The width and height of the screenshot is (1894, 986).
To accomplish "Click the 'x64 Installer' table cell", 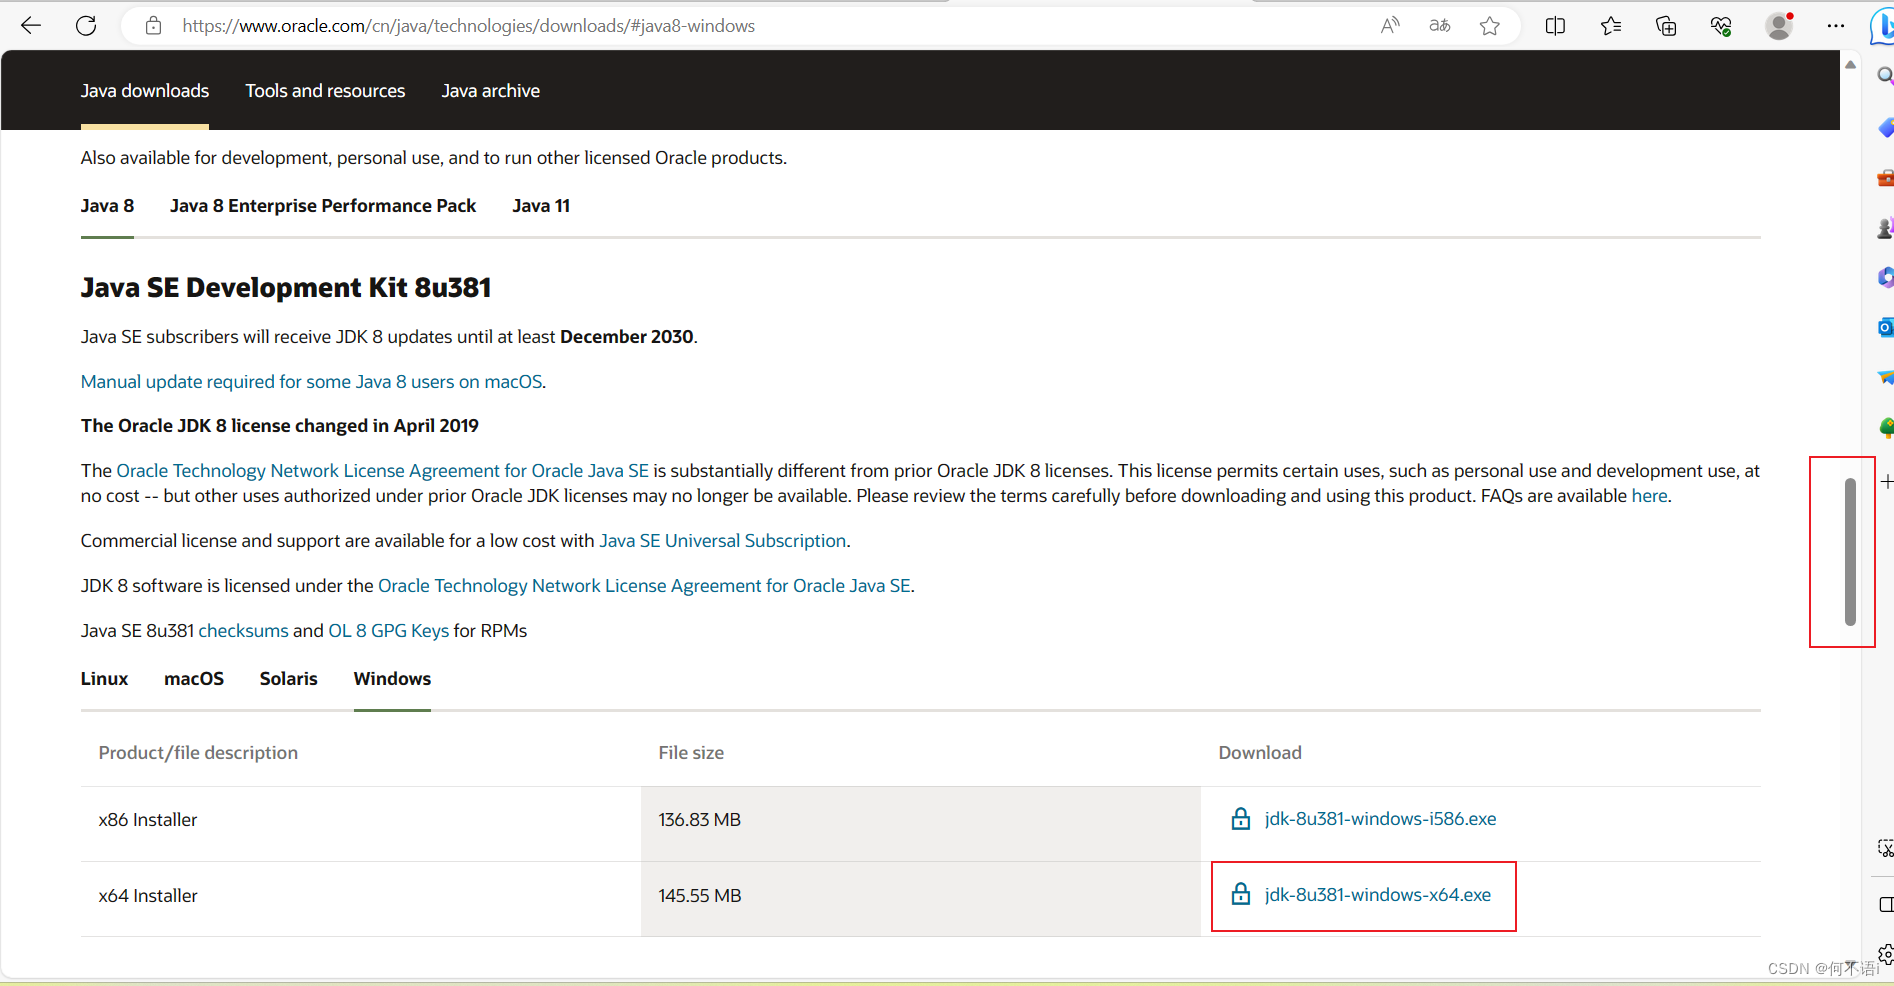I will (x=361, y=899).
